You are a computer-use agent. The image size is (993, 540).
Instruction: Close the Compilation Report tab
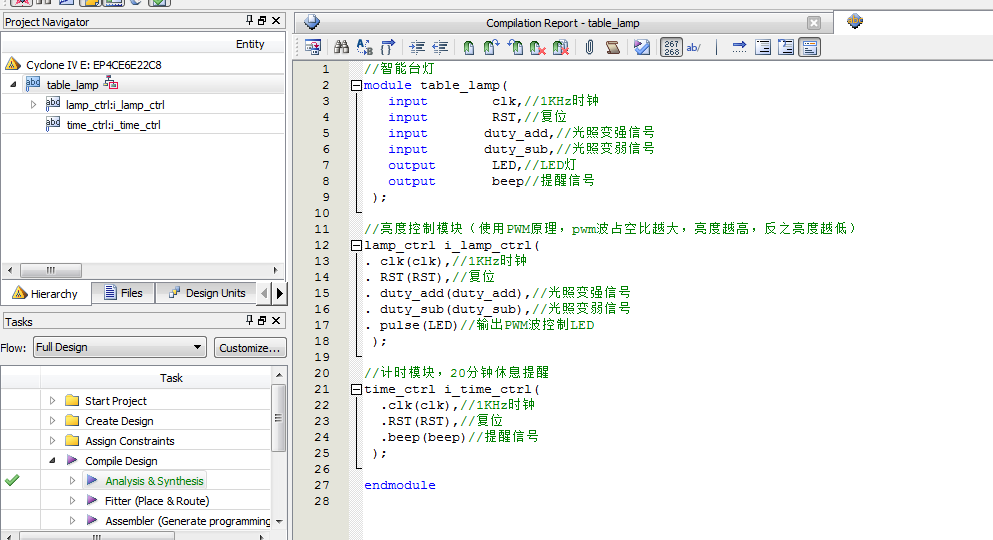(x=814, y=23)
